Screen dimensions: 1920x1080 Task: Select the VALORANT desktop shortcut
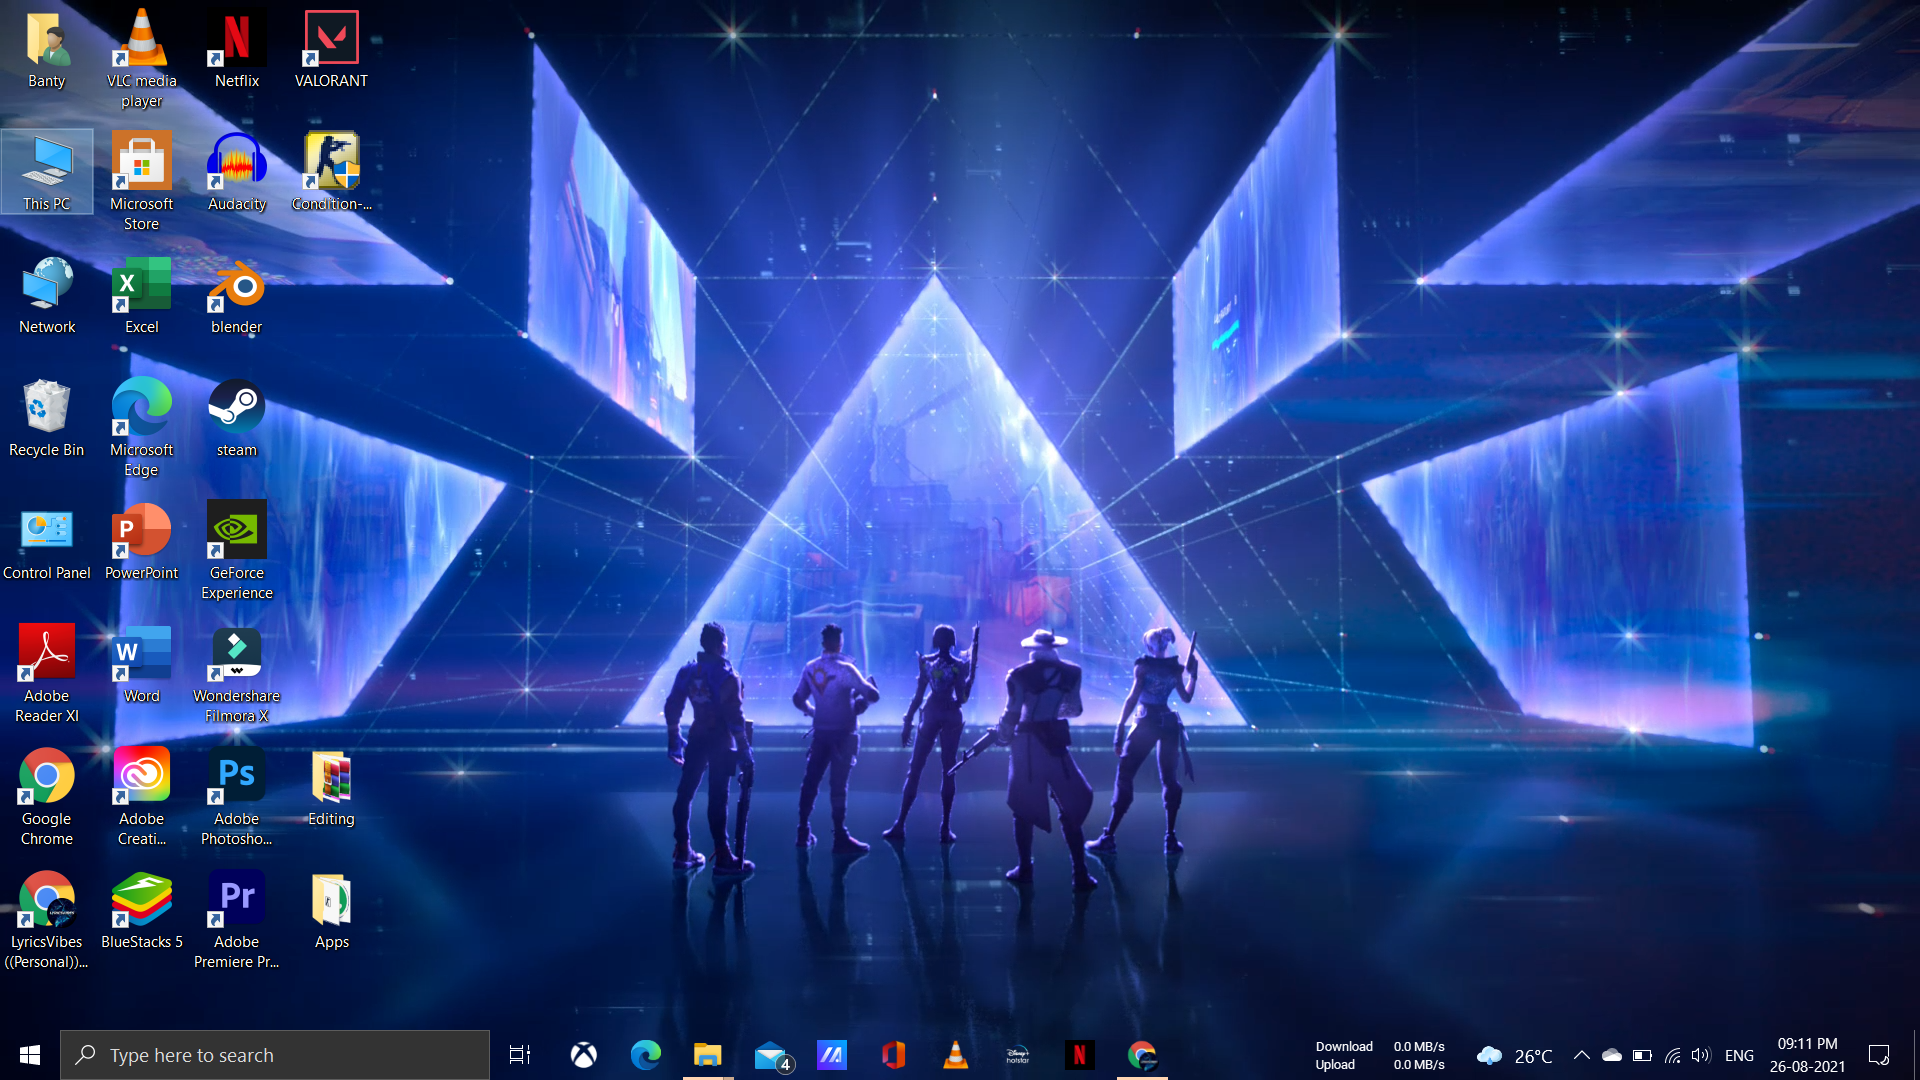(x=331, y=50)
